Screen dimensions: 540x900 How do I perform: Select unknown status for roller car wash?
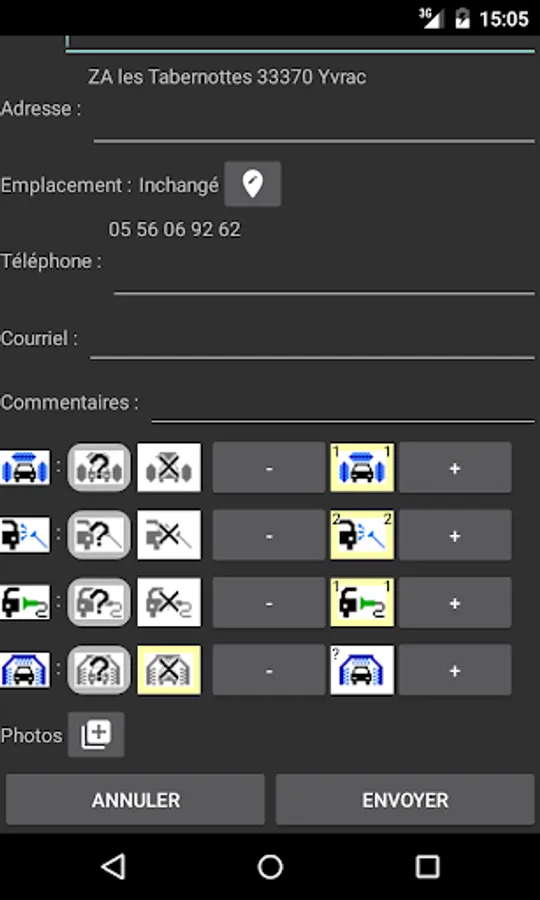pos(99,467)
